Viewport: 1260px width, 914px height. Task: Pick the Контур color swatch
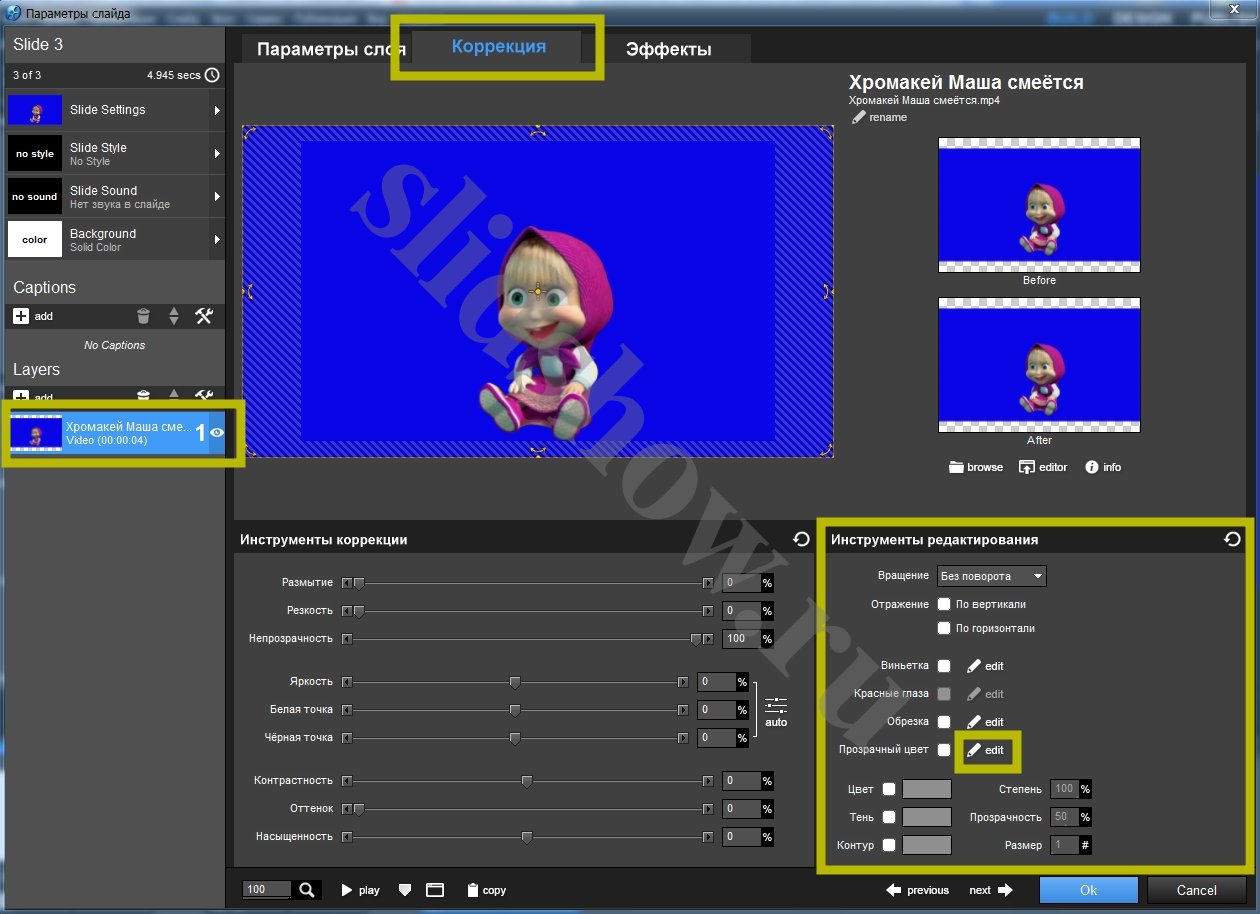(x=927, y=845)
